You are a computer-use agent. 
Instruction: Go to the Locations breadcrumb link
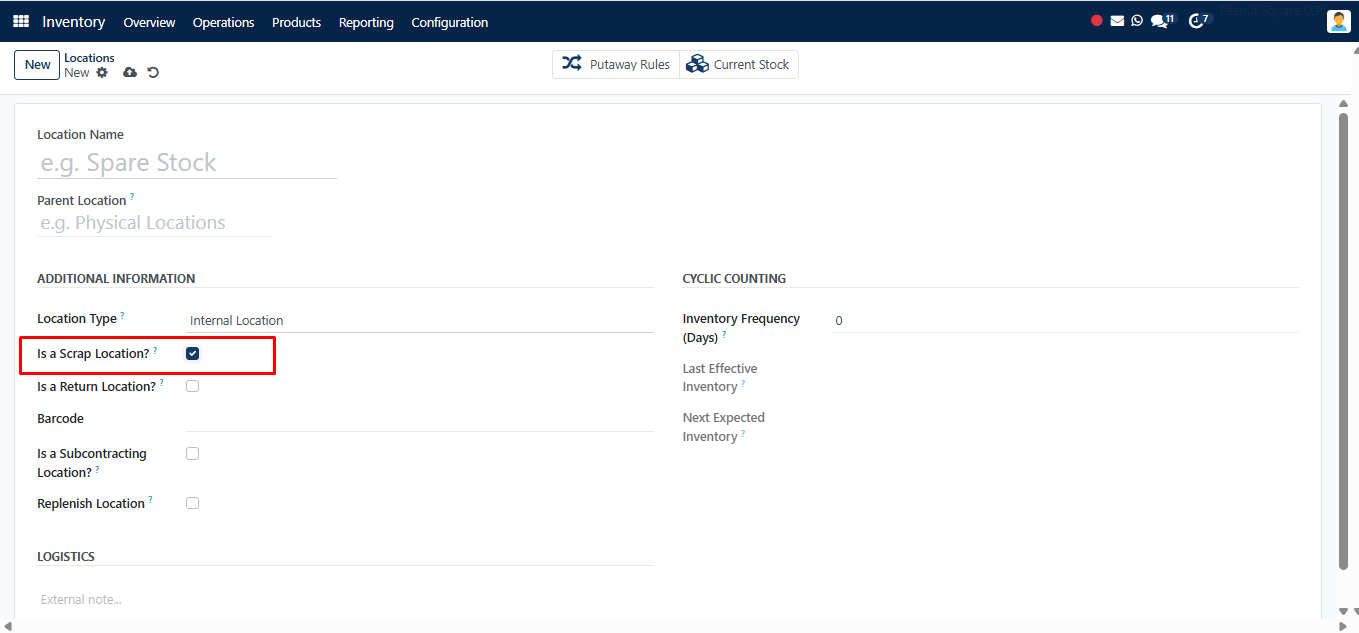tap(90, 58)
